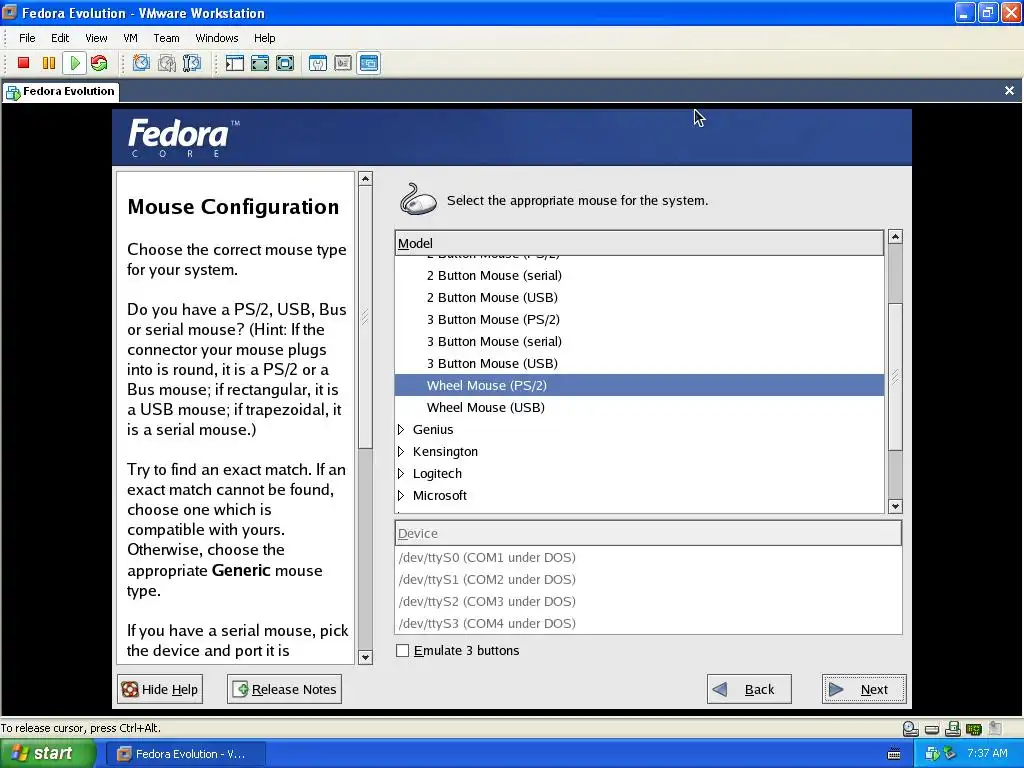Select Wheel Mouse (USB) entry
Viewport: 1024px width, 768px height.
(x=639, y=408)
